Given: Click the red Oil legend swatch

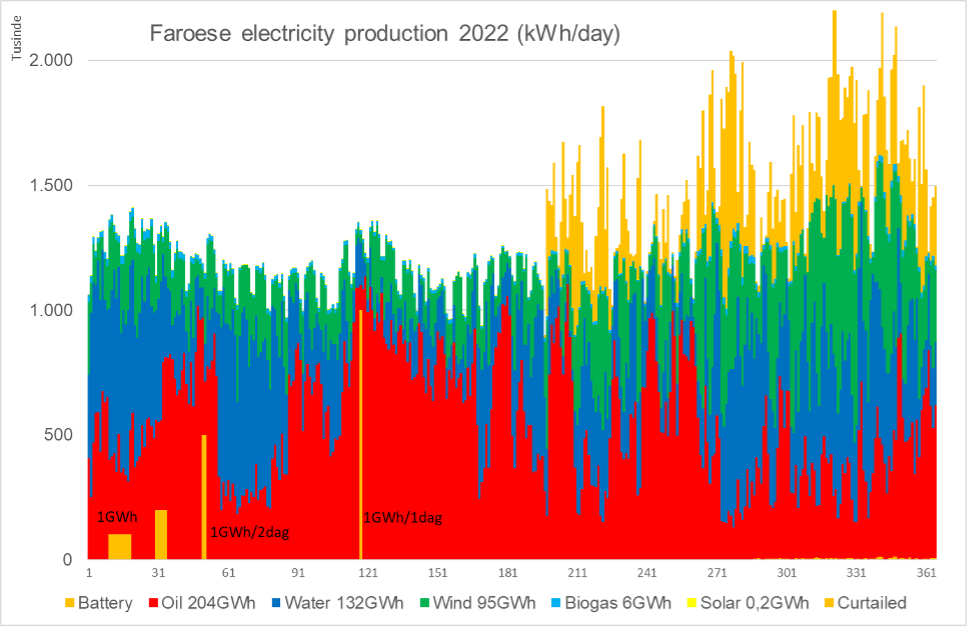Looking at the screenshot, I should coord(155,603).
